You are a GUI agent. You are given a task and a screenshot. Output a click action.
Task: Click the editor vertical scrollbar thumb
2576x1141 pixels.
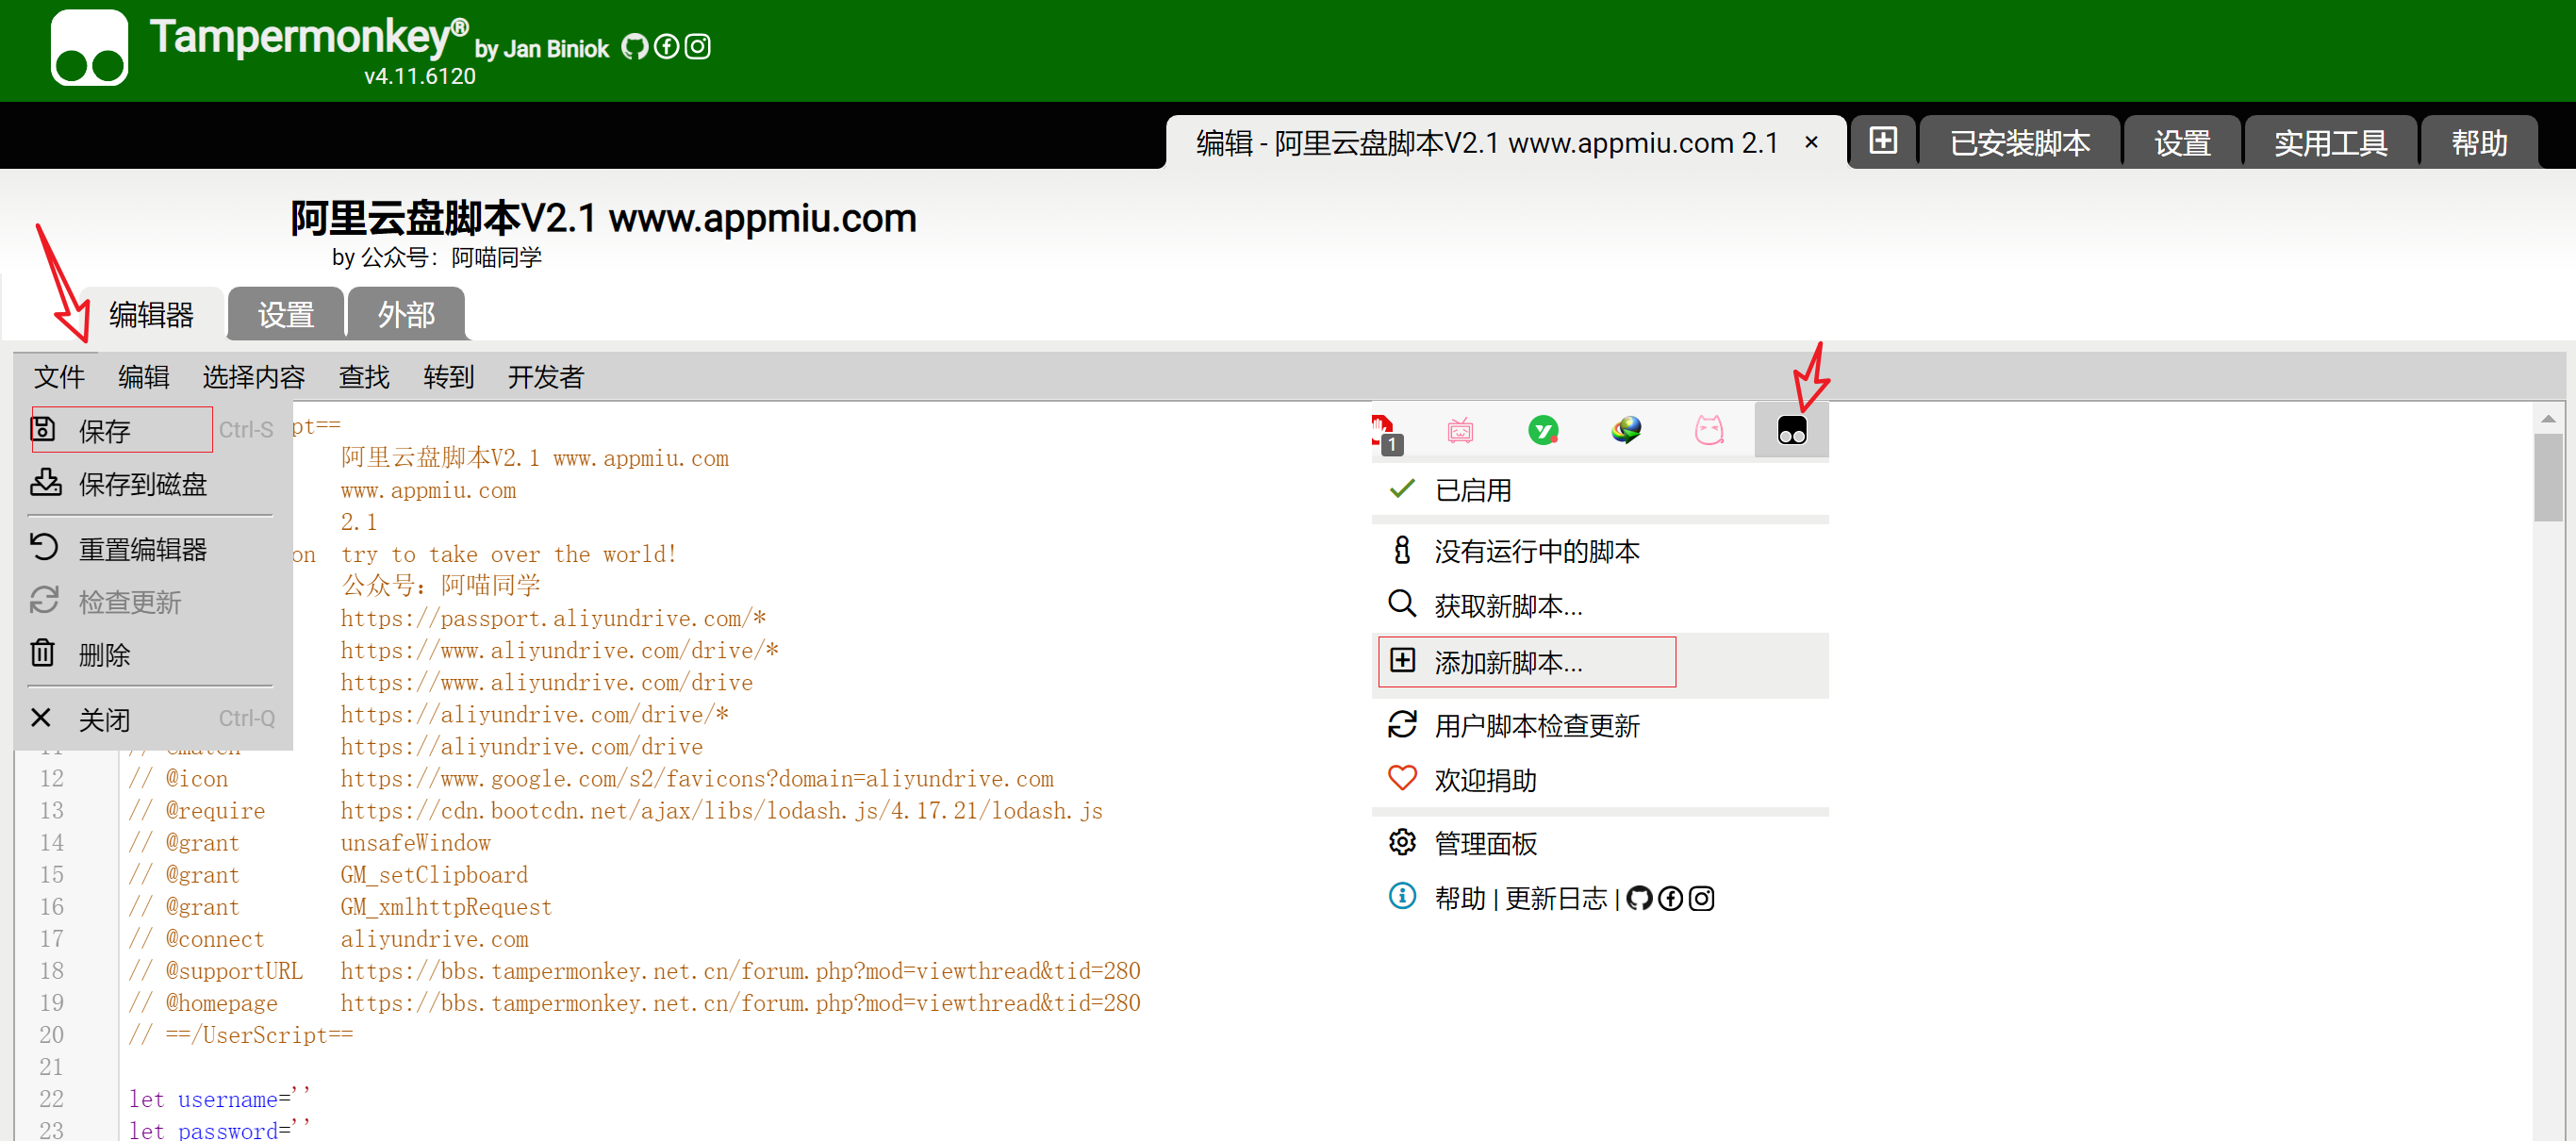coord(2548,477)
